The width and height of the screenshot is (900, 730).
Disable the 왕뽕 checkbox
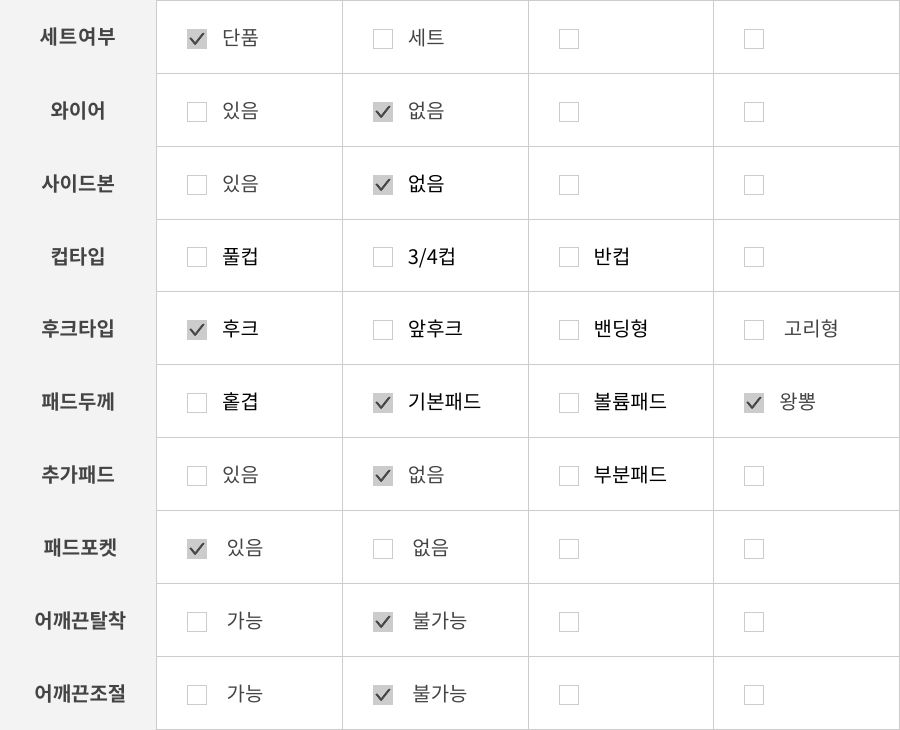pyautogui.click(x=754, y=403)
